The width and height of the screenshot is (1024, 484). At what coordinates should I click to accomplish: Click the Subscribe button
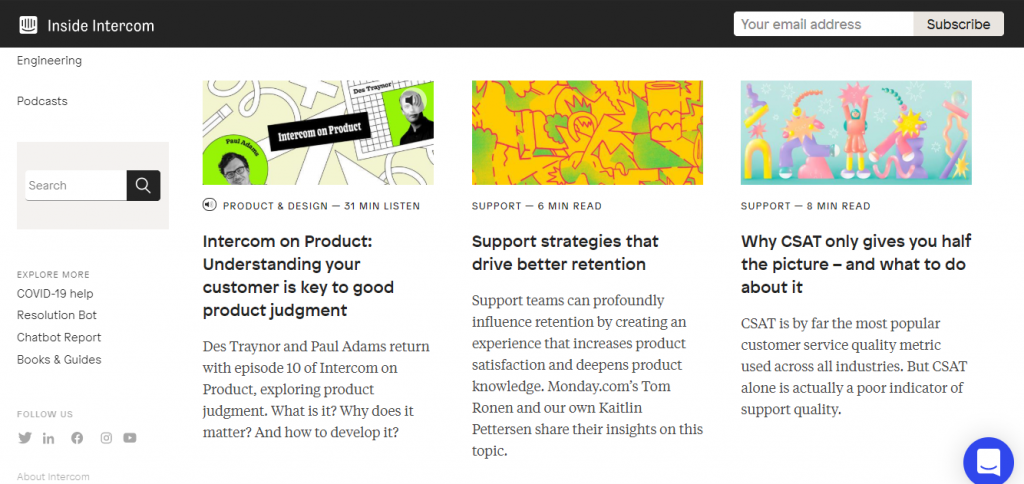(x=958, y=24)
